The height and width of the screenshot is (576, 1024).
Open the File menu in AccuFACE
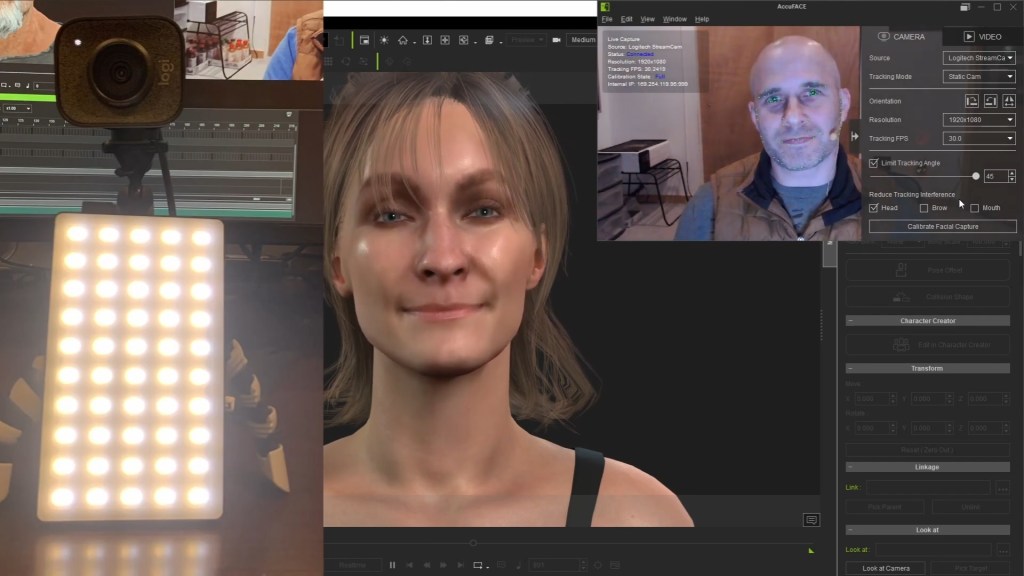point(607,19)
